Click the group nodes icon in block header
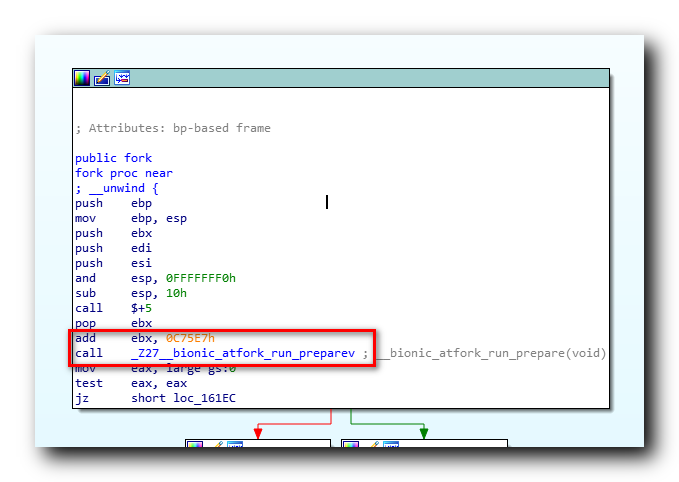The height and width of the screenshot is (482, 679). [x=122, y=78]
